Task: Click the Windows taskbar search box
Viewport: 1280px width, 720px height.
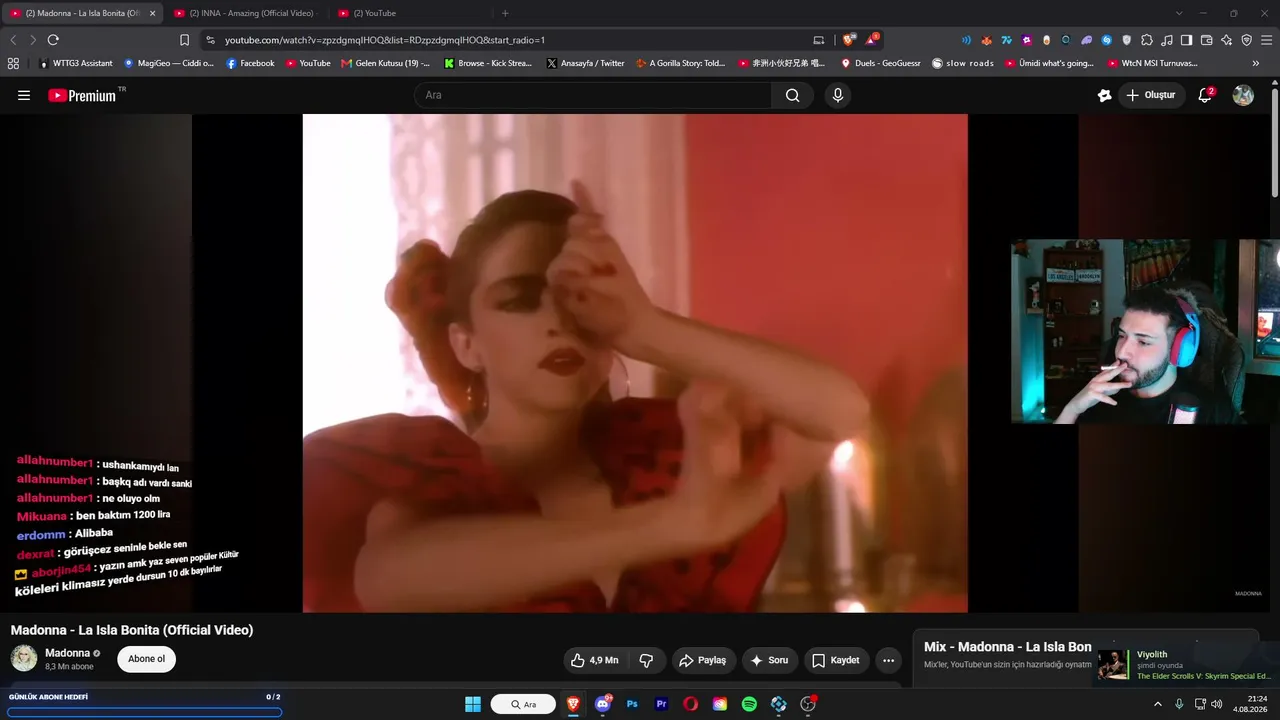Action: [x=523, y=704]
